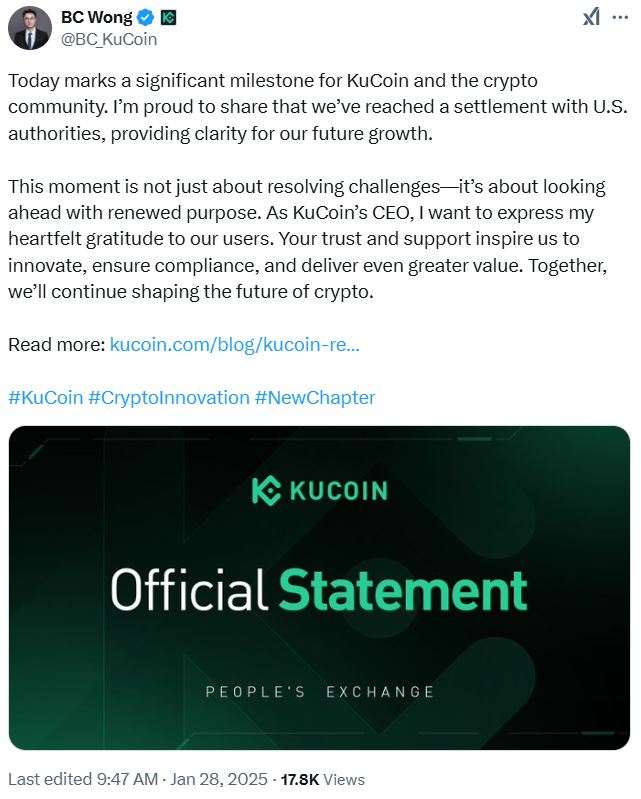
Task: Open the #CryptoInnovation hashtag
Action: [x=168, y=397]
